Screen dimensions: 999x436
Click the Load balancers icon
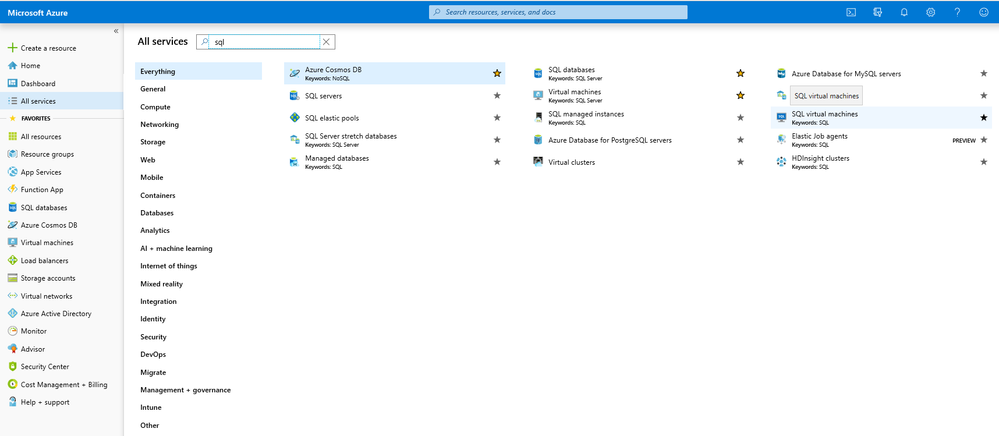pyautogui.click(x=11, y=261)
